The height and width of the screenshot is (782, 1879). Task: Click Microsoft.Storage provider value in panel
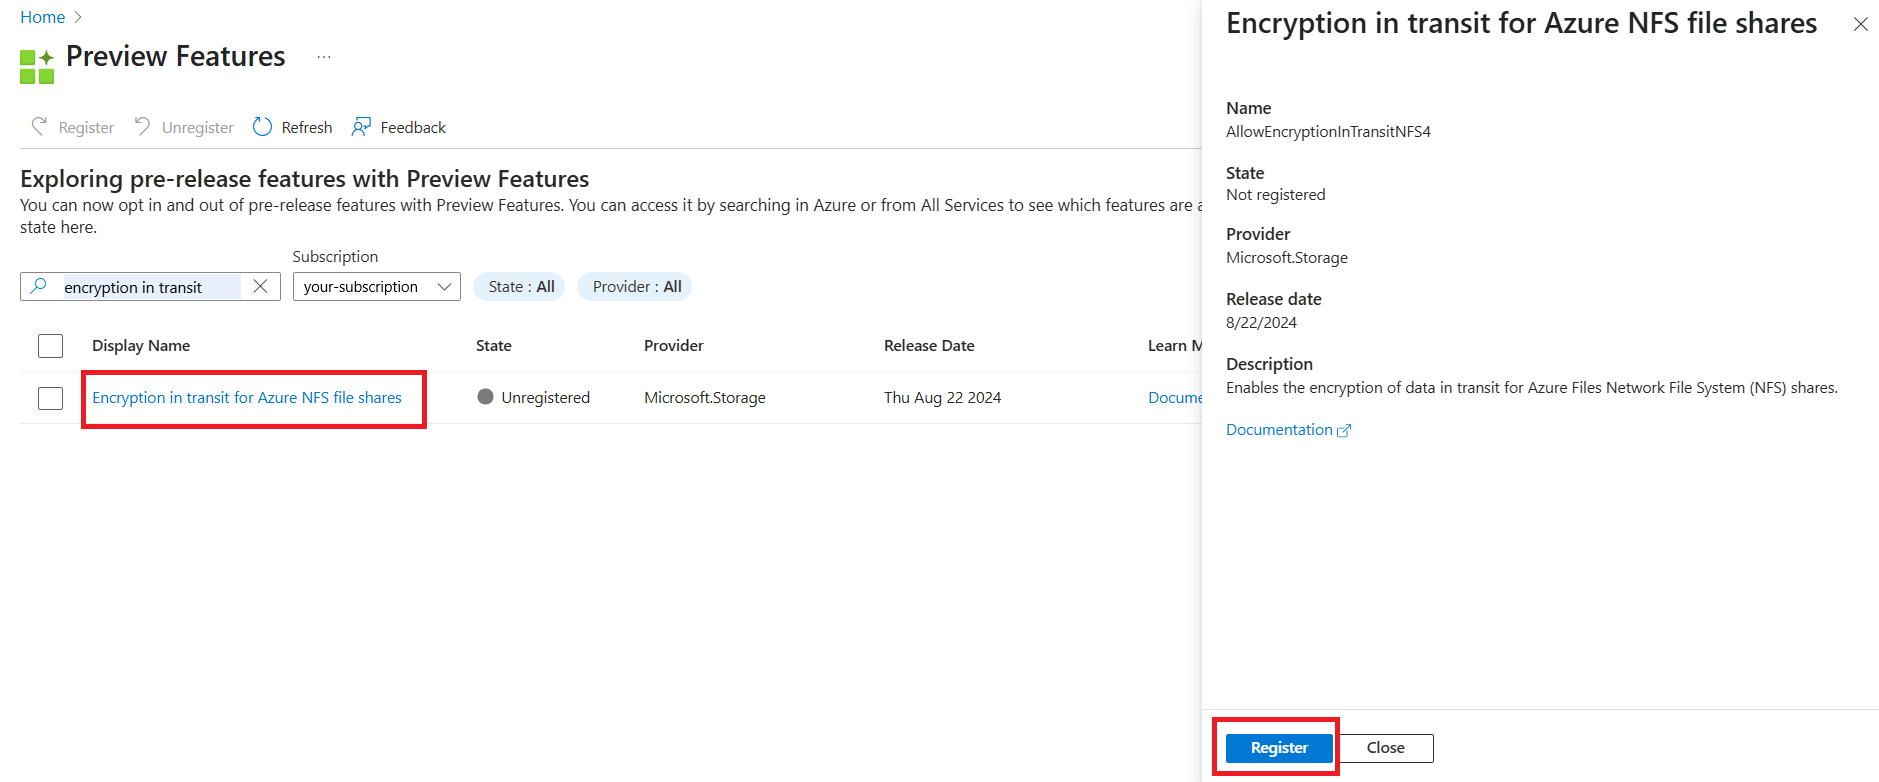1287,257
